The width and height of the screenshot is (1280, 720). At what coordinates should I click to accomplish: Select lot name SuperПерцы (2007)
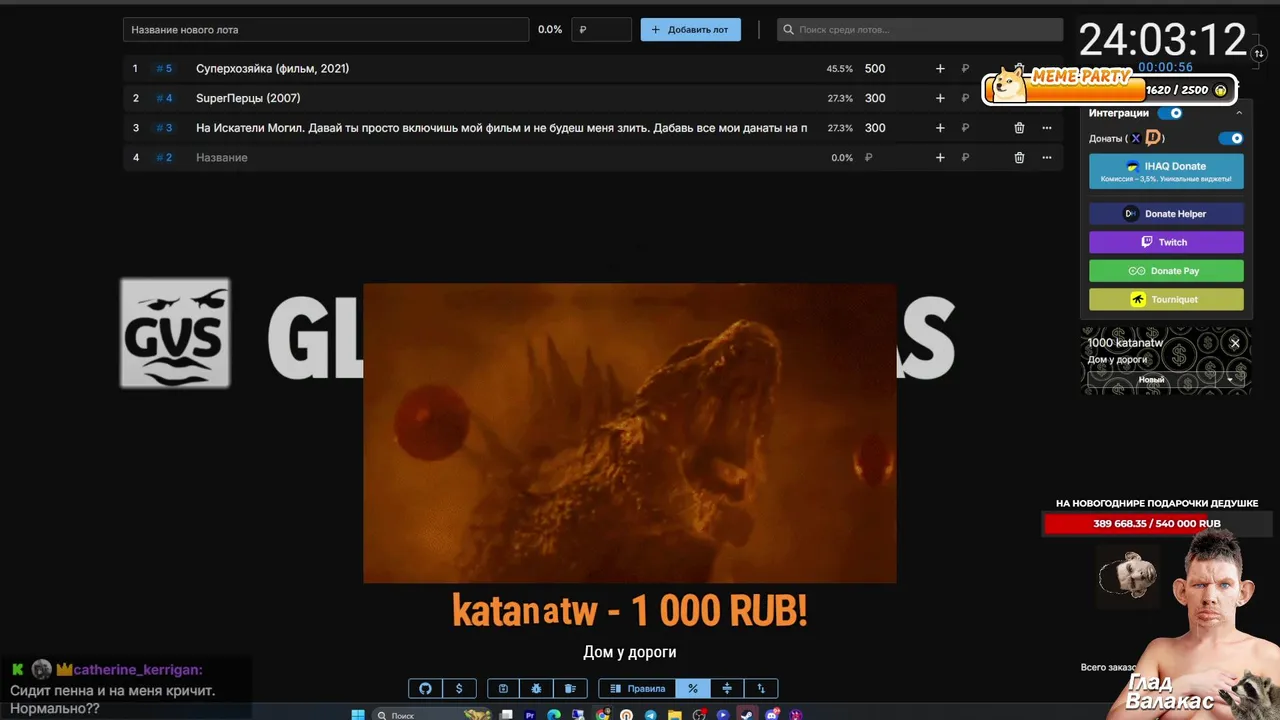(248, 98)
